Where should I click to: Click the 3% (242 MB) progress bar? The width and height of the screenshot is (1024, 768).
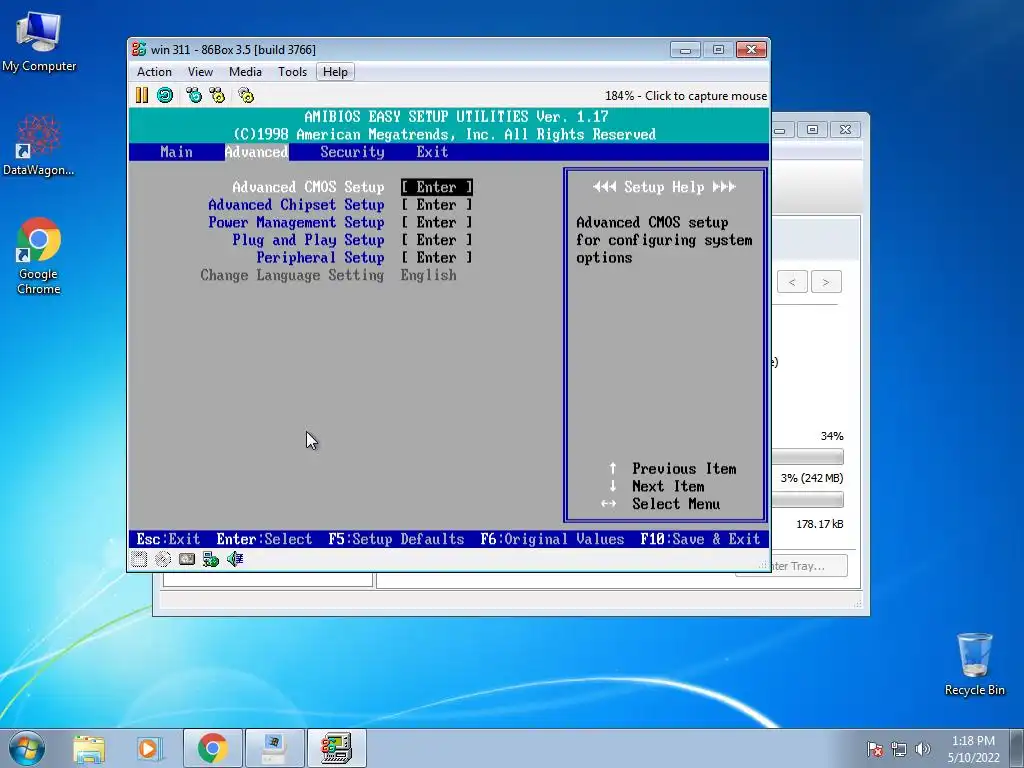click(x=807, y=500)
